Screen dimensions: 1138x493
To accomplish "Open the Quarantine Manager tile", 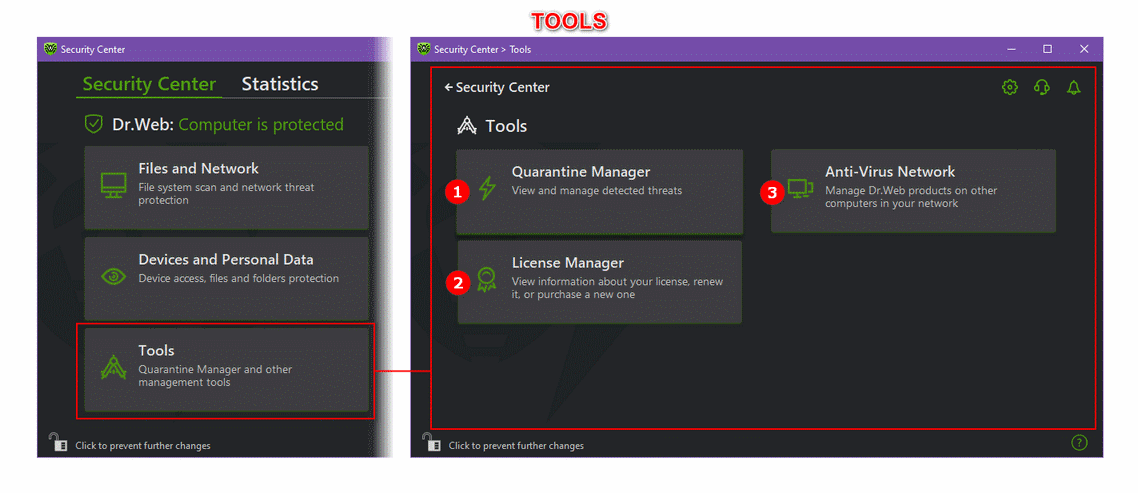I will click(599, 192).
